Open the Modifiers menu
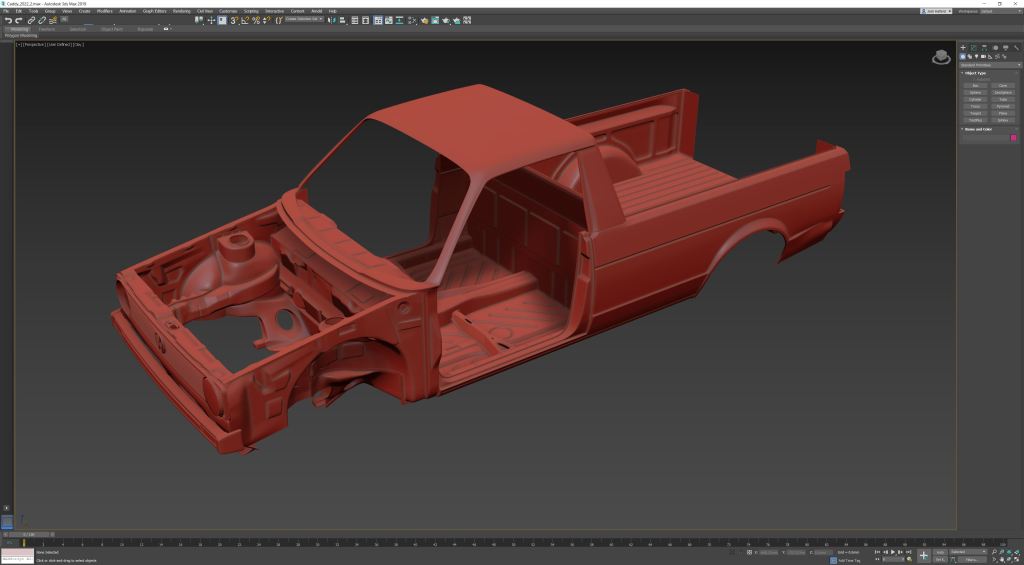1024x565 pixels. pos(104,11)
